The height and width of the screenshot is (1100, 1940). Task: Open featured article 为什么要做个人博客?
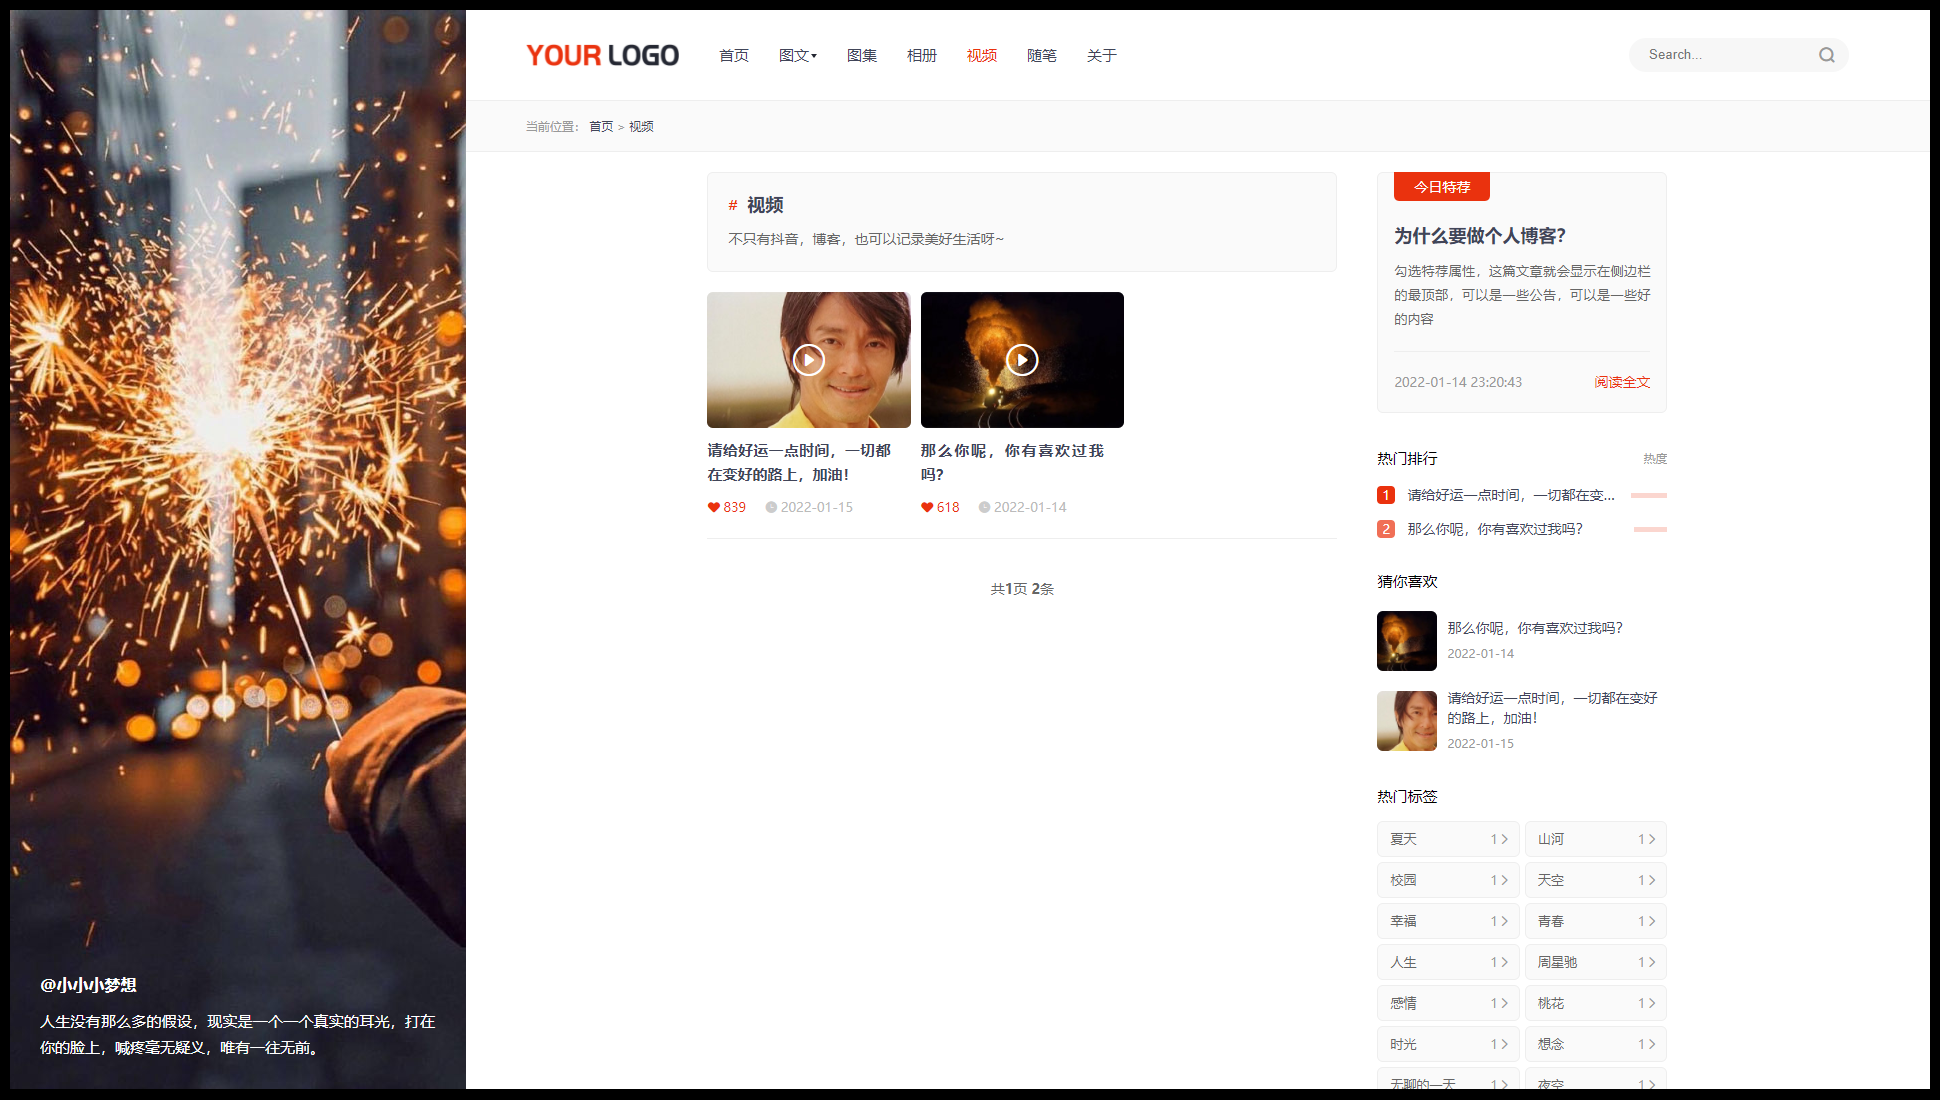[x=1480, y=236]
